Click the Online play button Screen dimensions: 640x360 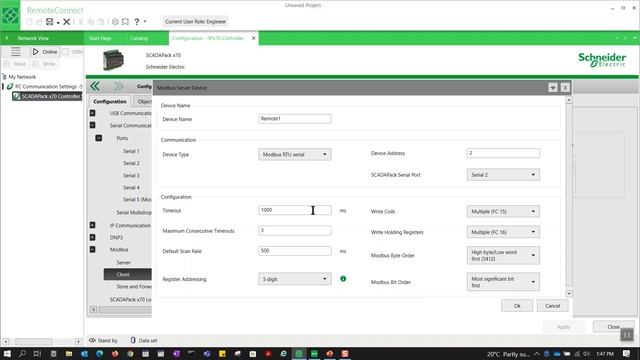point(45,52)
